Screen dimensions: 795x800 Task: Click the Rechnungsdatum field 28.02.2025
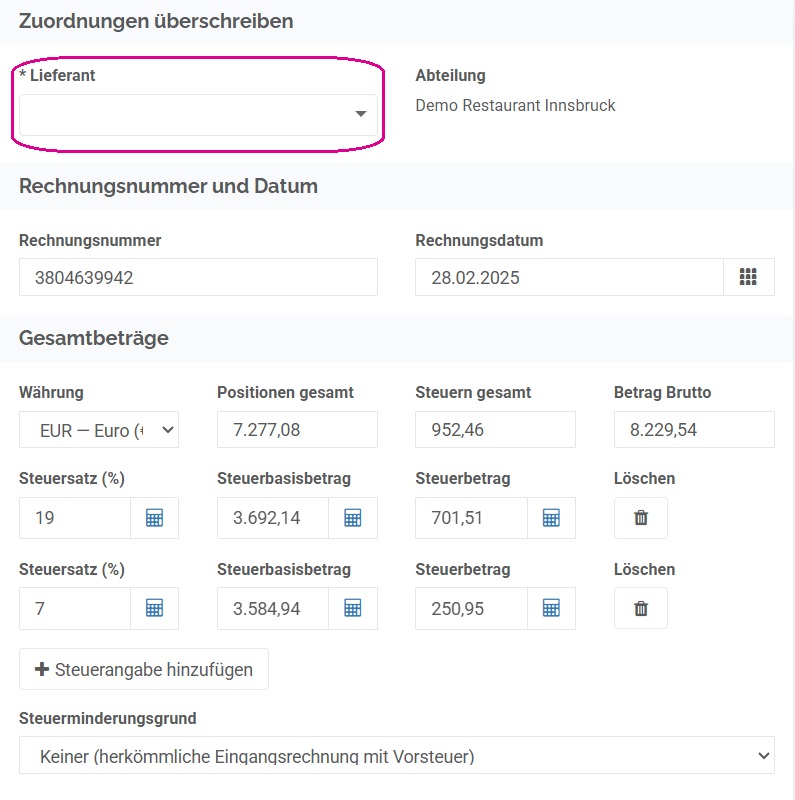(x=569, y=277)
